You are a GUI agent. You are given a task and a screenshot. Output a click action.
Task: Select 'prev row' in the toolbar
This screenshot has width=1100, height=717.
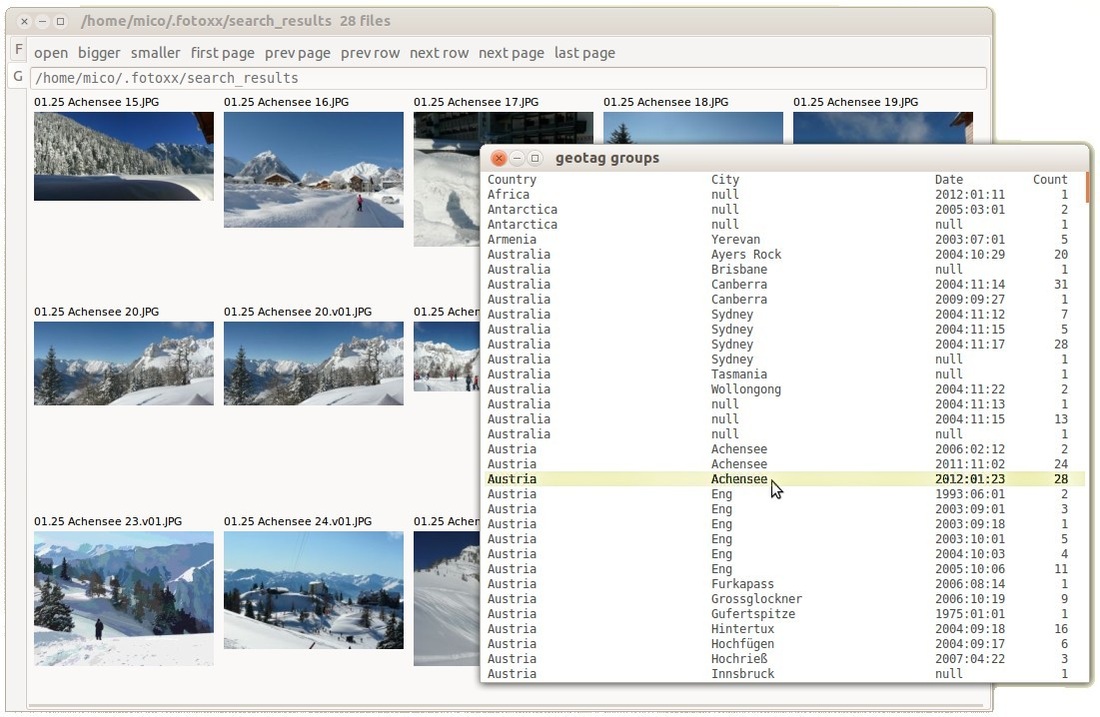point(370,53)
